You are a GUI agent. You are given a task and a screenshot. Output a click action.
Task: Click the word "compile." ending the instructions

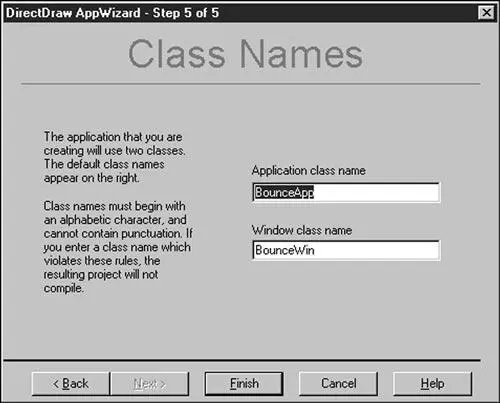[63, 288]
